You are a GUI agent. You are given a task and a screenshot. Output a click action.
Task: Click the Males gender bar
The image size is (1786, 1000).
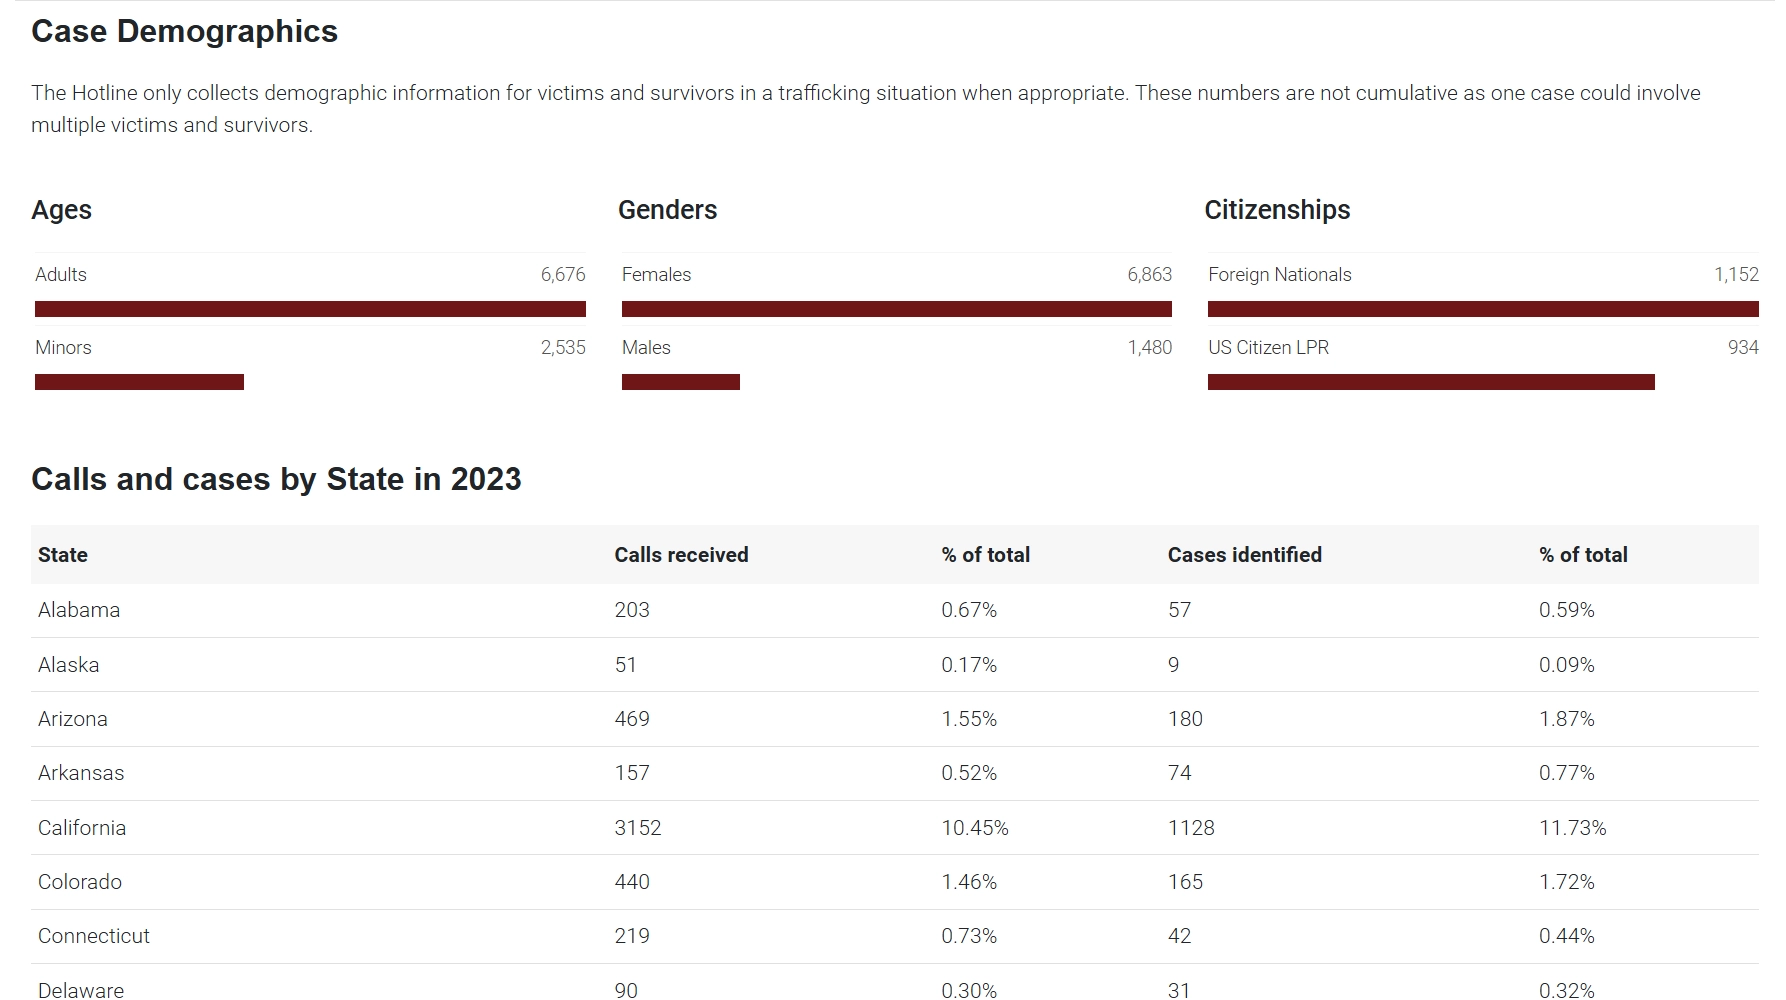tap(680, 382)
